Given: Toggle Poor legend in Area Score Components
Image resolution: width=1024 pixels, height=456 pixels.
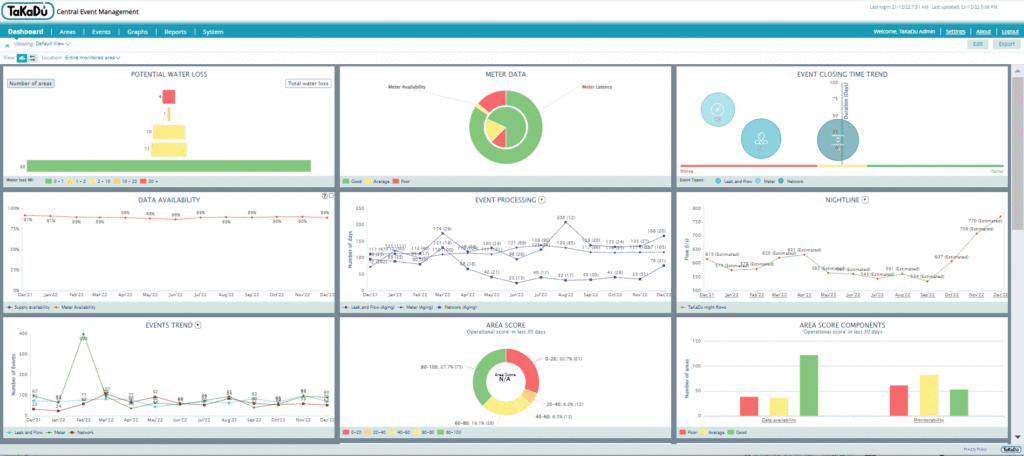Looking at the screenshot, I should coord(688,432).
